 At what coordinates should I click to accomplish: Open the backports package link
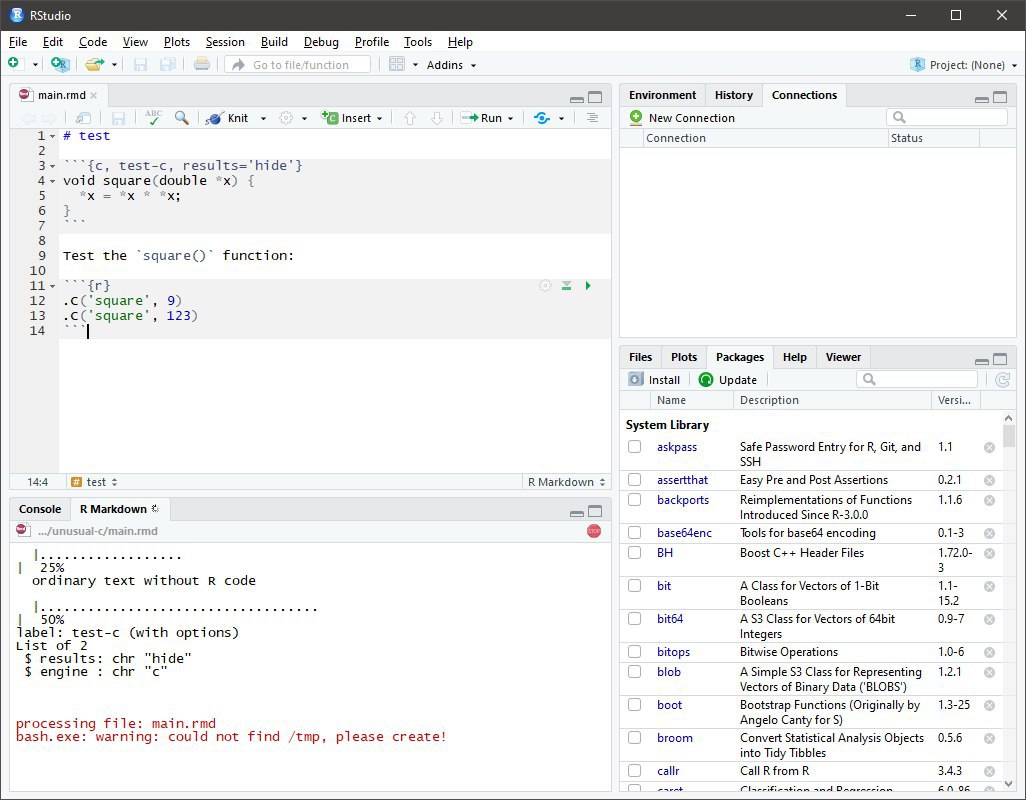[683, 500]
